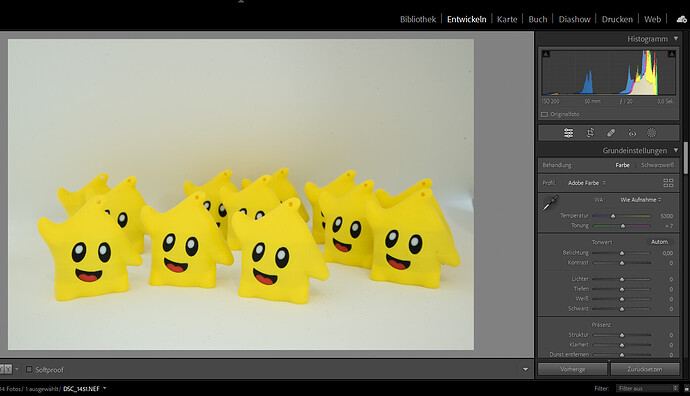Click the Belichtung slider handle
The width and height of the screenshot is (690, 396).
click(622, 253)
